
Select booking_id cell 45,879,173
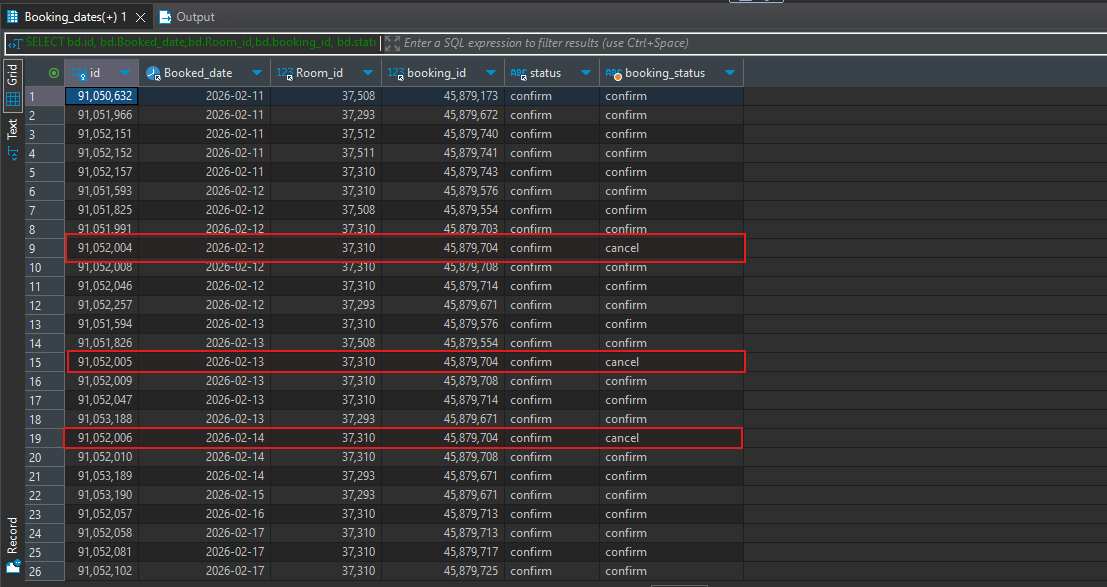443,96
